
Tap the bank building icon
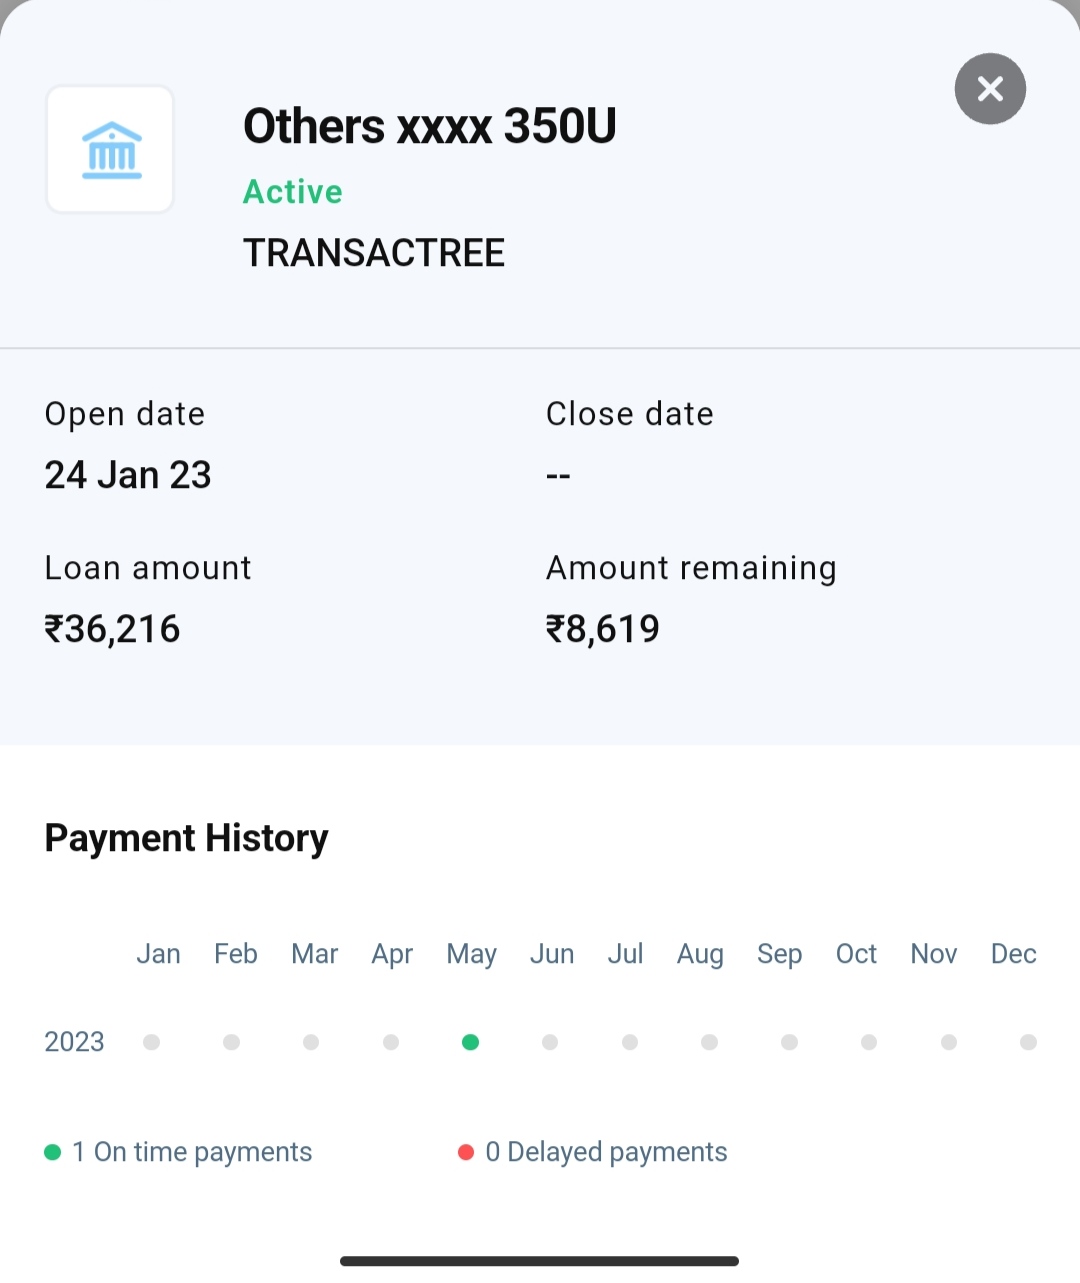111,150
